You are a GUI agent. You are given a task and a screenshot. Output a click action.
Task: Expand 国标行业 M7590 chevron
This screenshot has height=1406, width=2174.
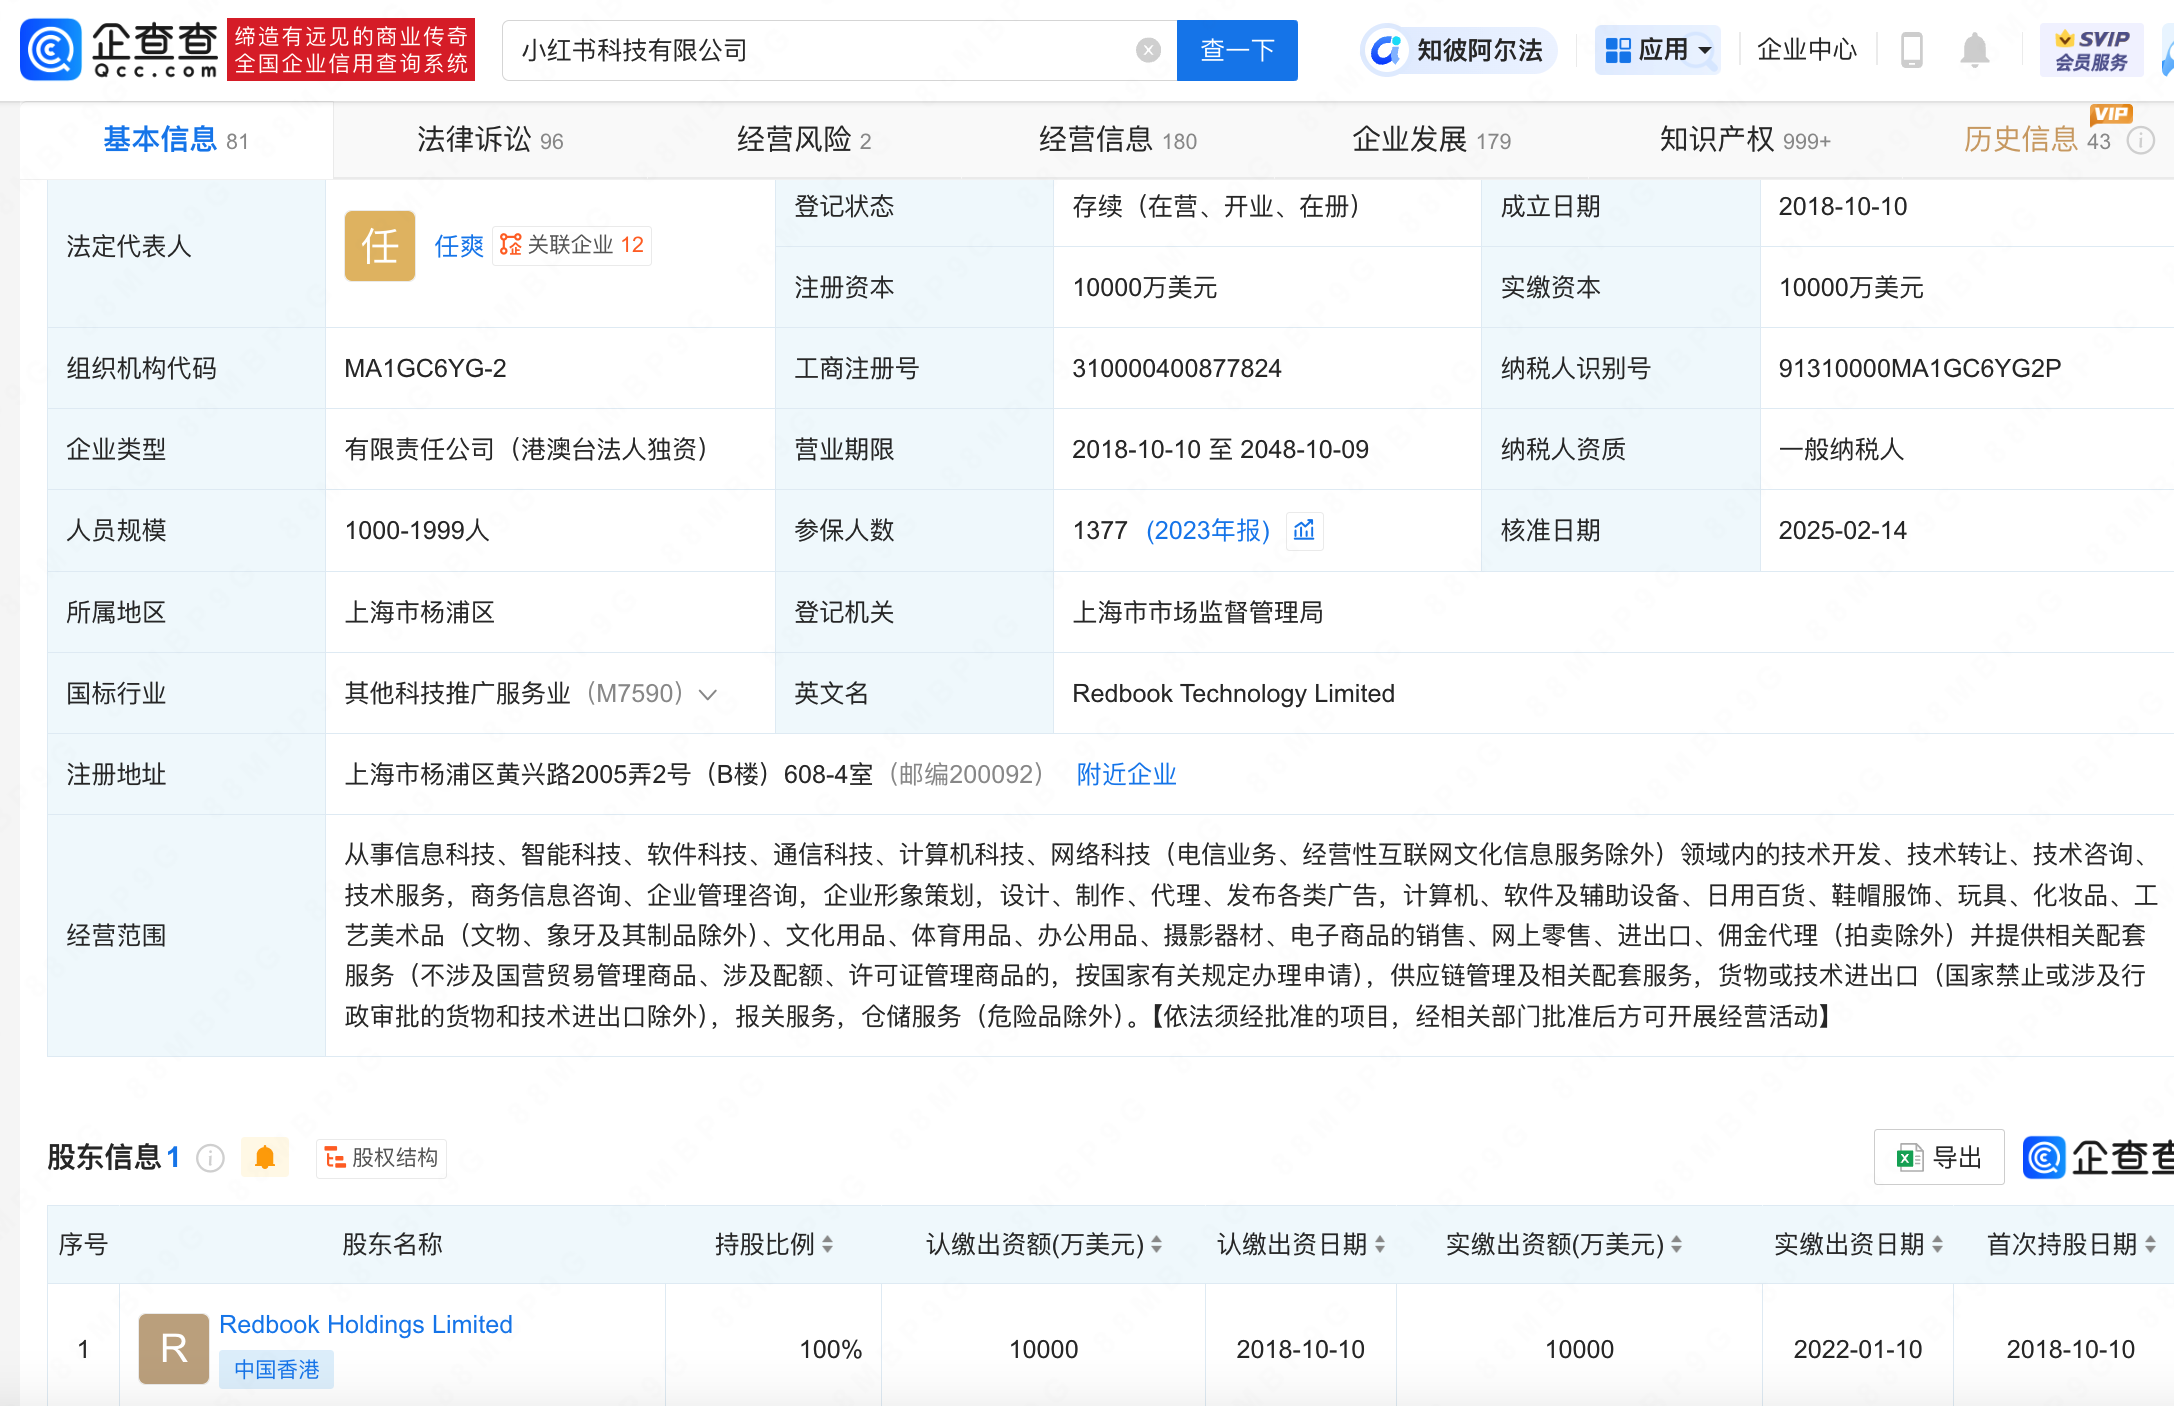tap(708, 695)
